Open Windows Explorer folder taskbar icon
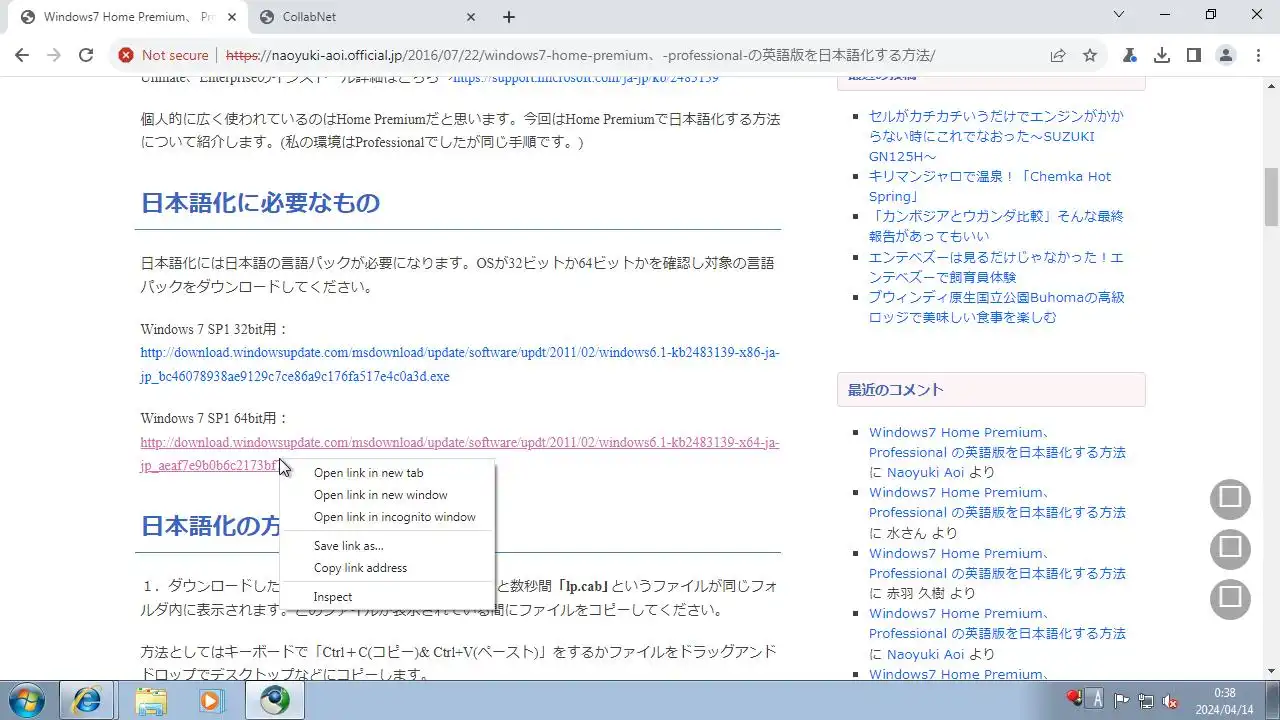Image resolution: width=1280 pixels, height=720 pixels. point(150,701)
